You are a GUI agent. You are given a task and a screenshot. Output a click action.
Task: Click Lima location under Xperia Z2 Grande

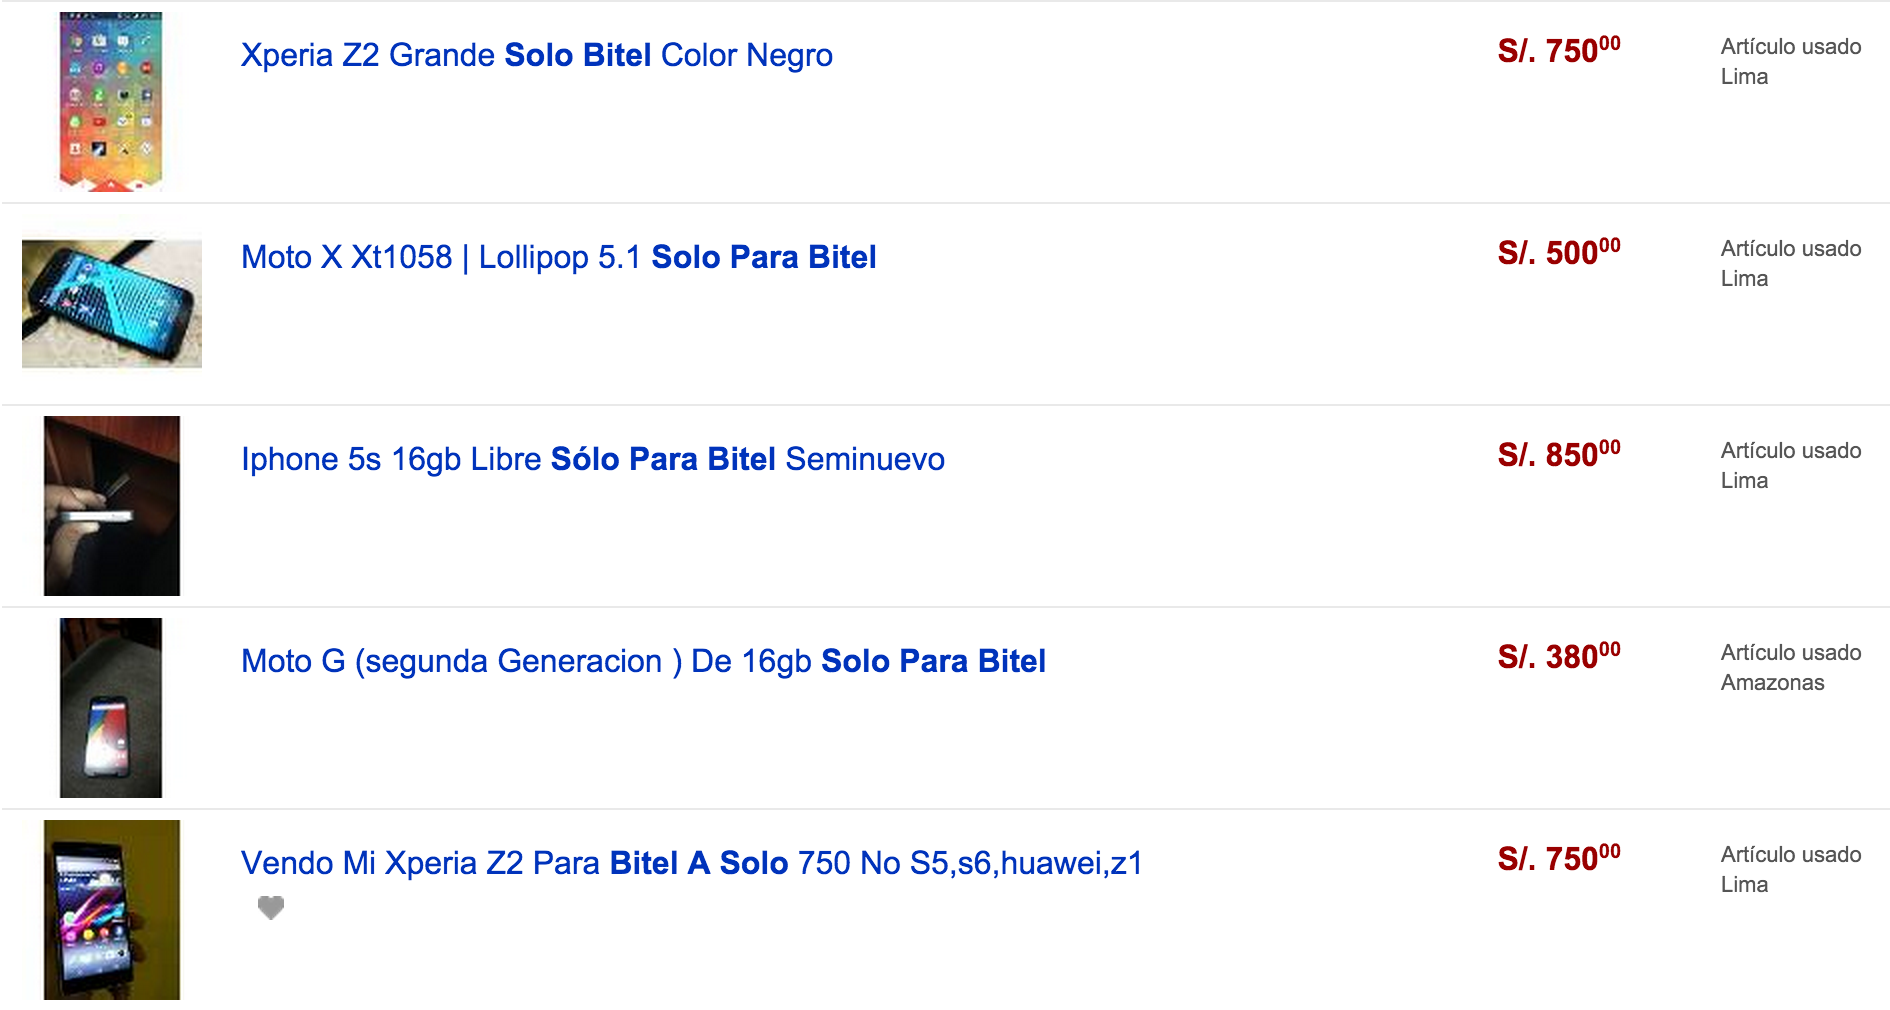(x=1744, y=77)
